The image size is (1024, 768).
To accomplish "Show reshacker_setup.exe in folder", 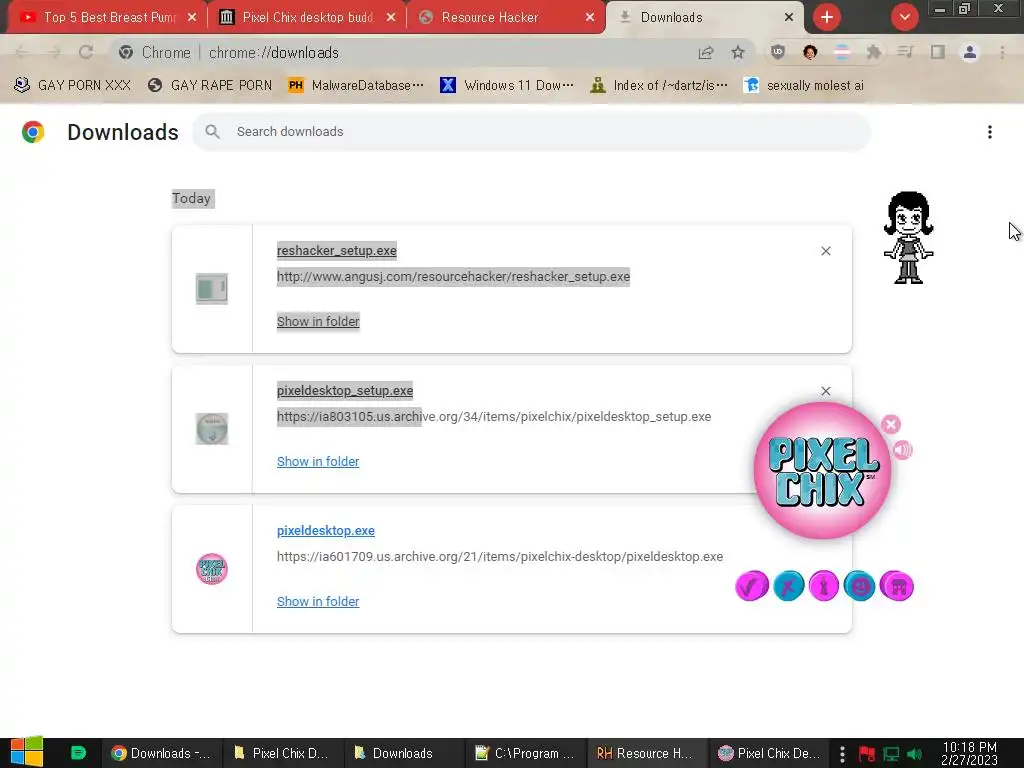I will coord(318,321).
